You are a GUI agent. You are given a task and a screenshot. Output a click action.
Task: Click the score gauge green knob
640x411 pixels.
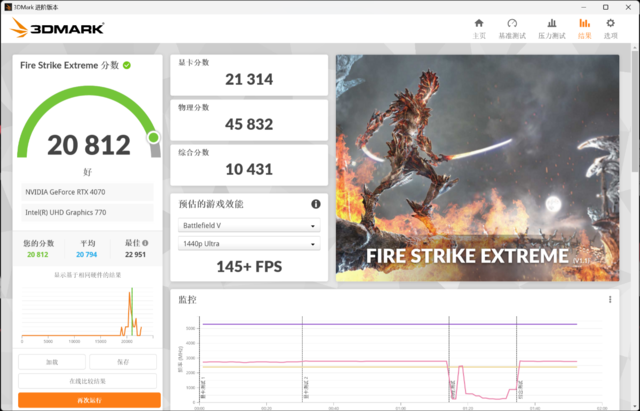(x=153, y=138)
